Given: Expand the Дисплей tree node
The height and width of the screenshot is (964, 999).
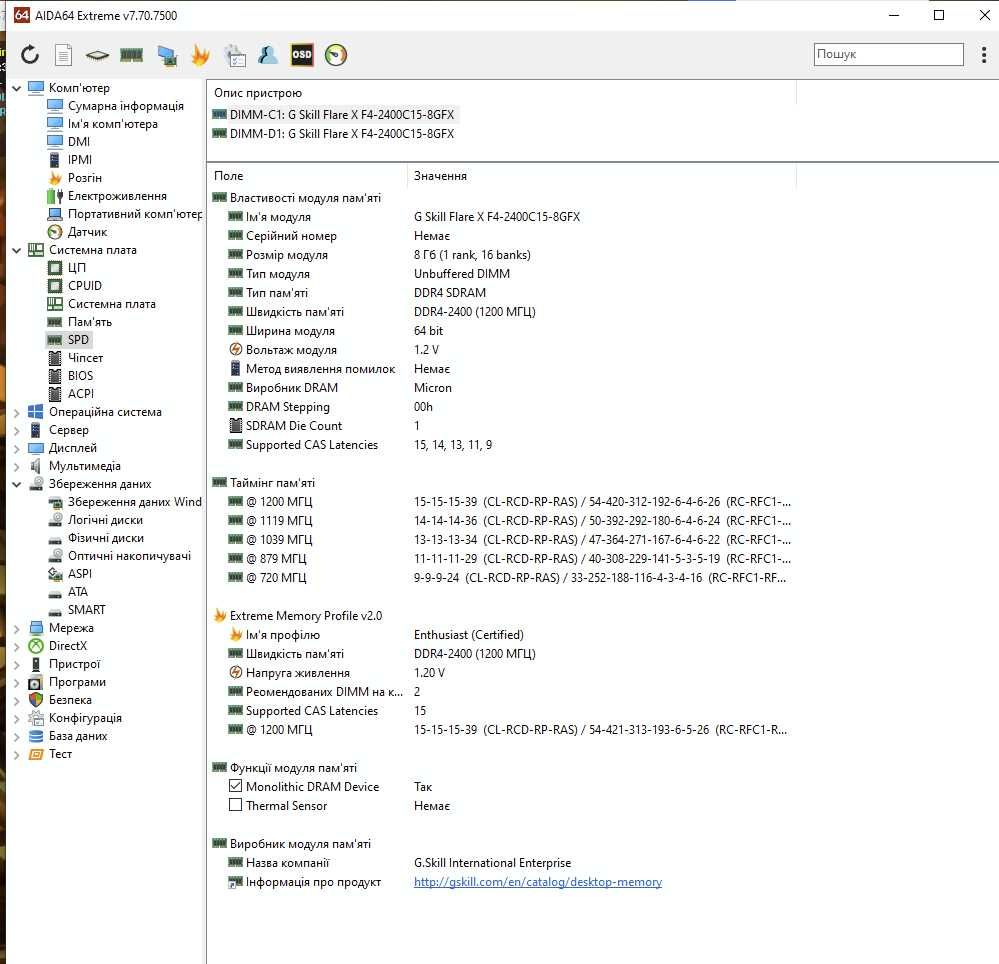Looking at the screenshot, I should tap(17, 449).
